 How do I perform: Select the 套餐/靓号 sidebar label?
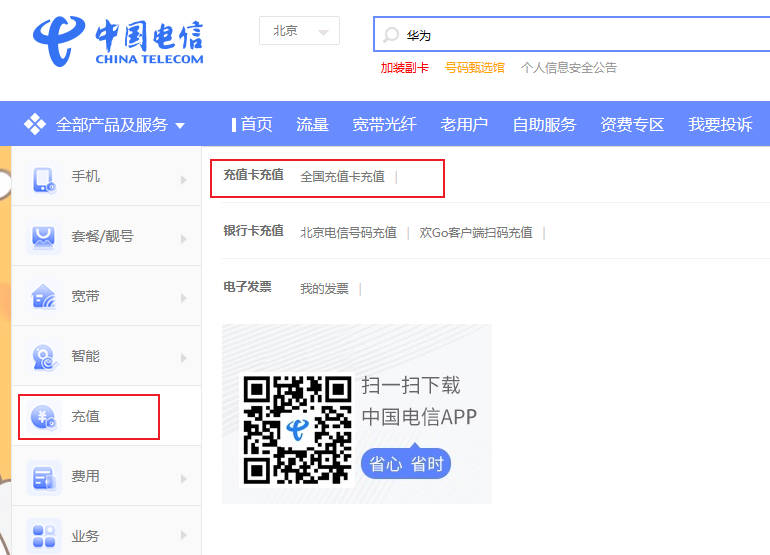pyautogui.click(x=102, y=236)
